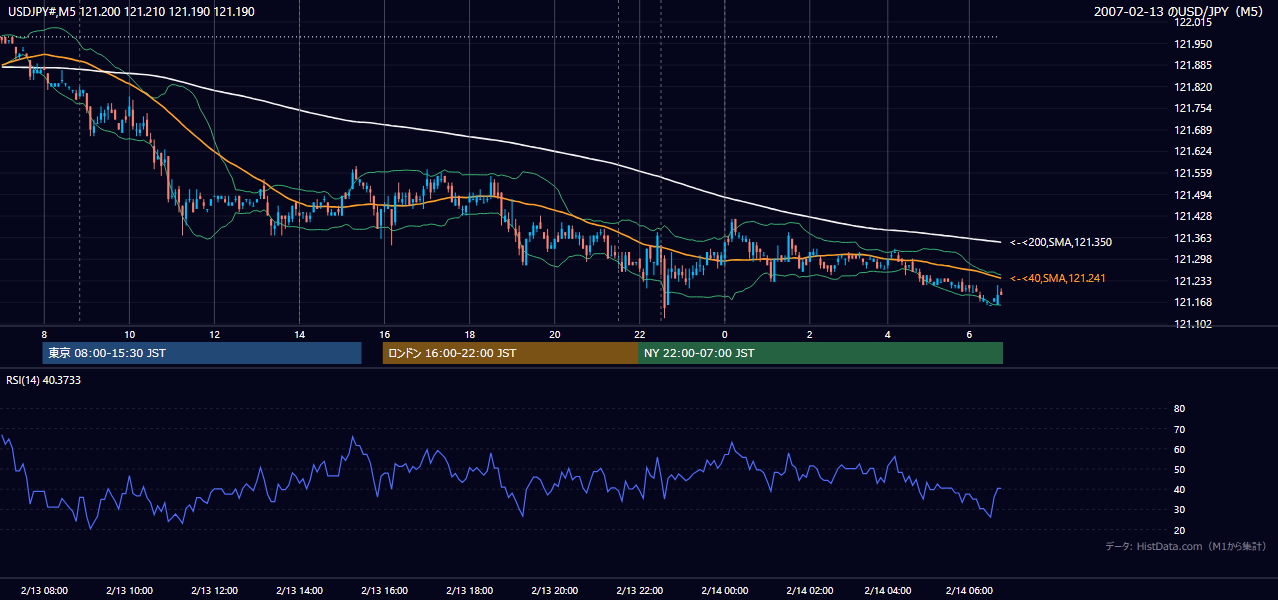Click RSI level 70 on scale

[x=1179, y=429]
